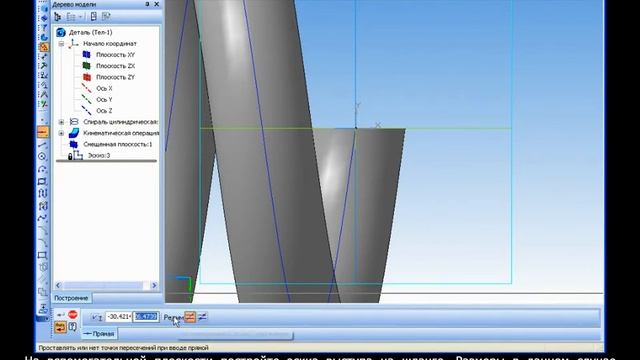Click the first coordinate field showing -30.421
640x360 pixels.
[119, 317]
